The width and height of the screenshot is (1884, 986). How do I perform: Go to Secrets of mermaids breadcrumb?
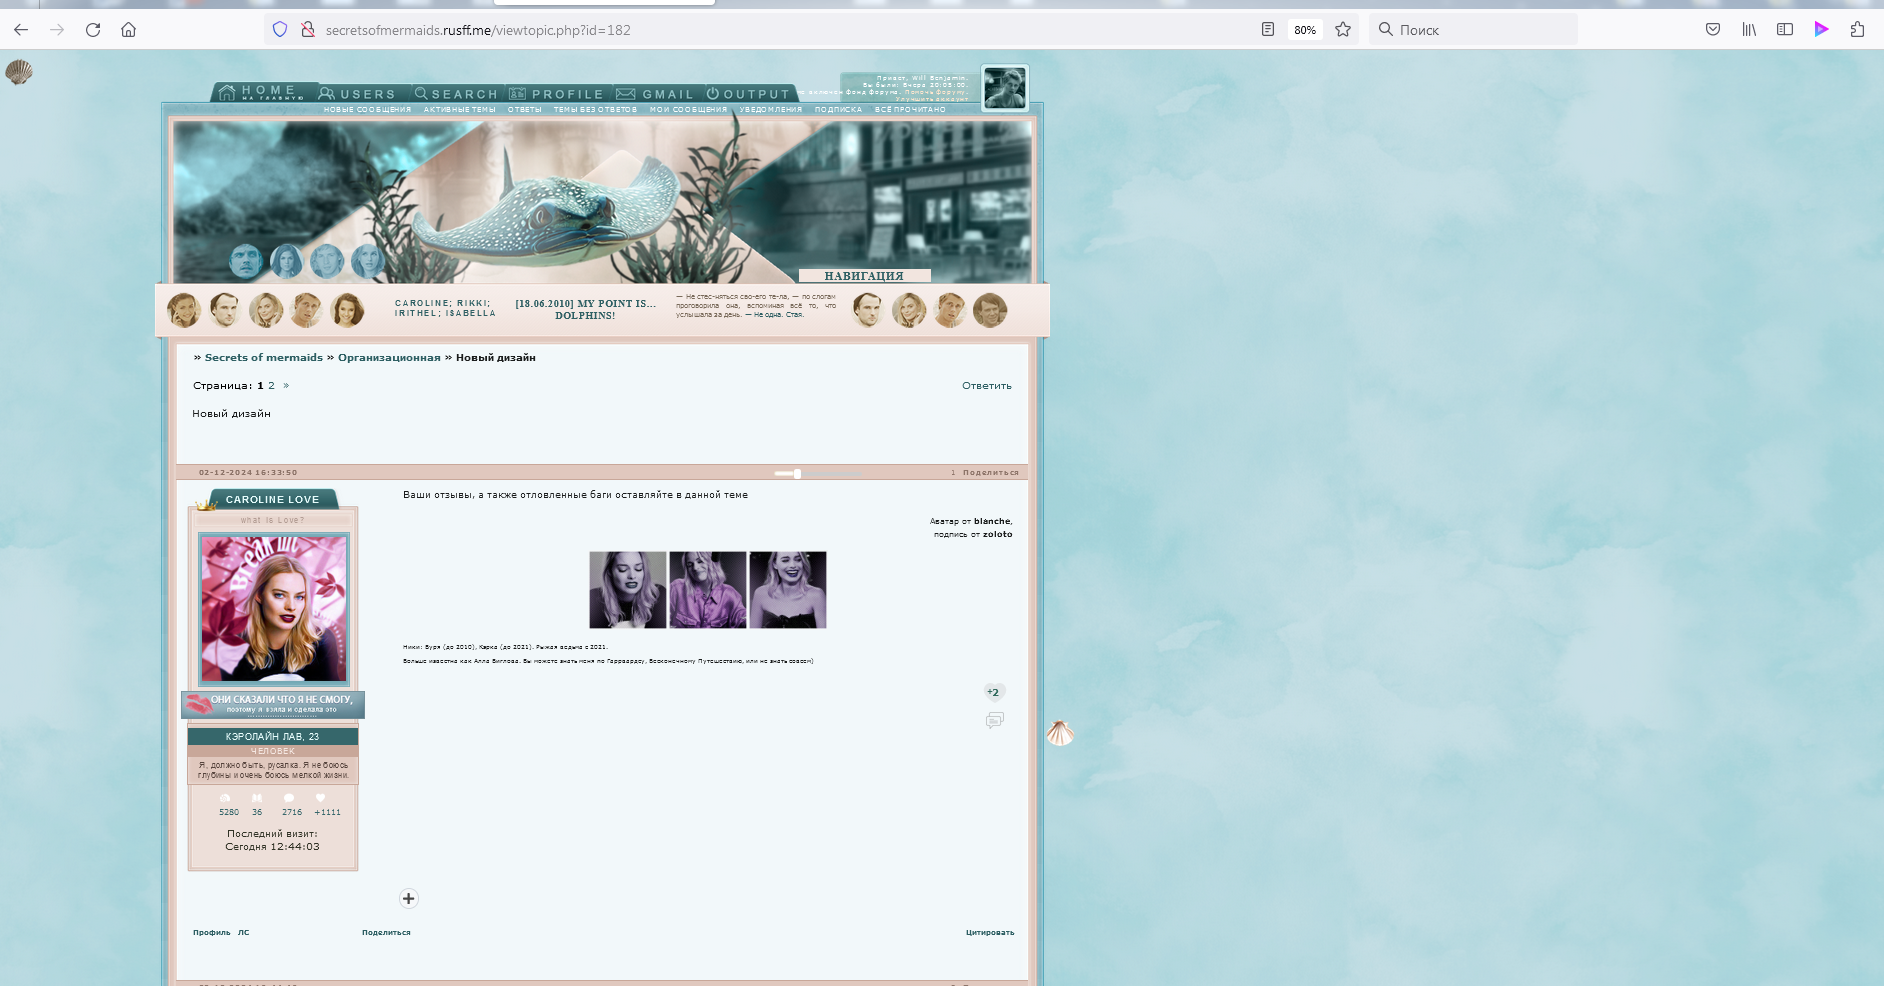pos(264,358)
